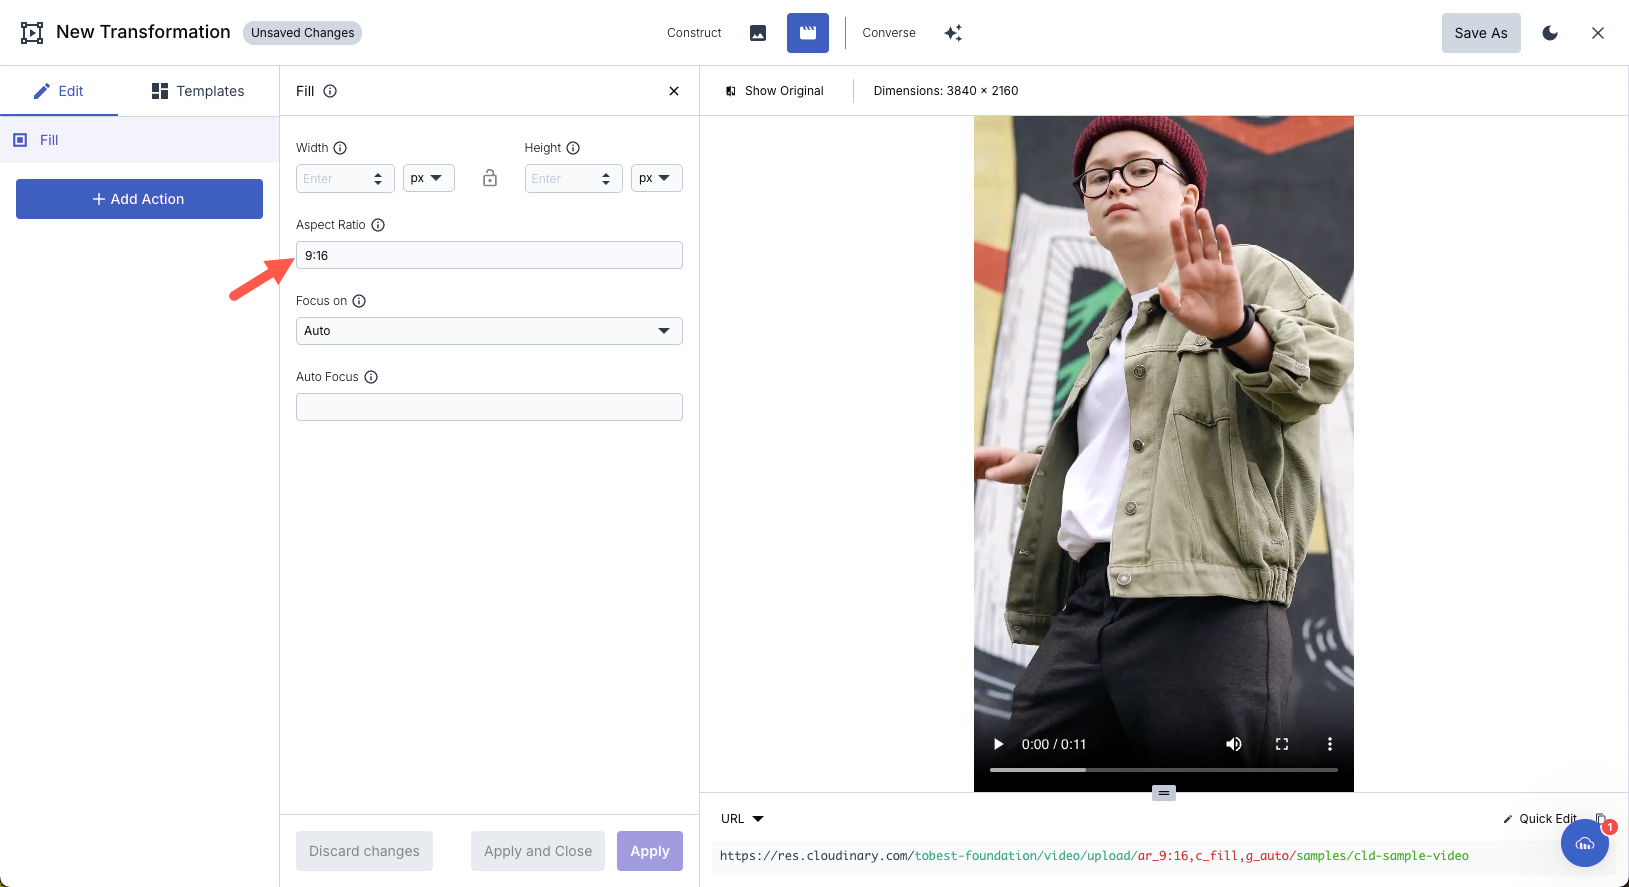Click the Save As button
The height and width of the screenshot is (887, 1629).
1481,33
